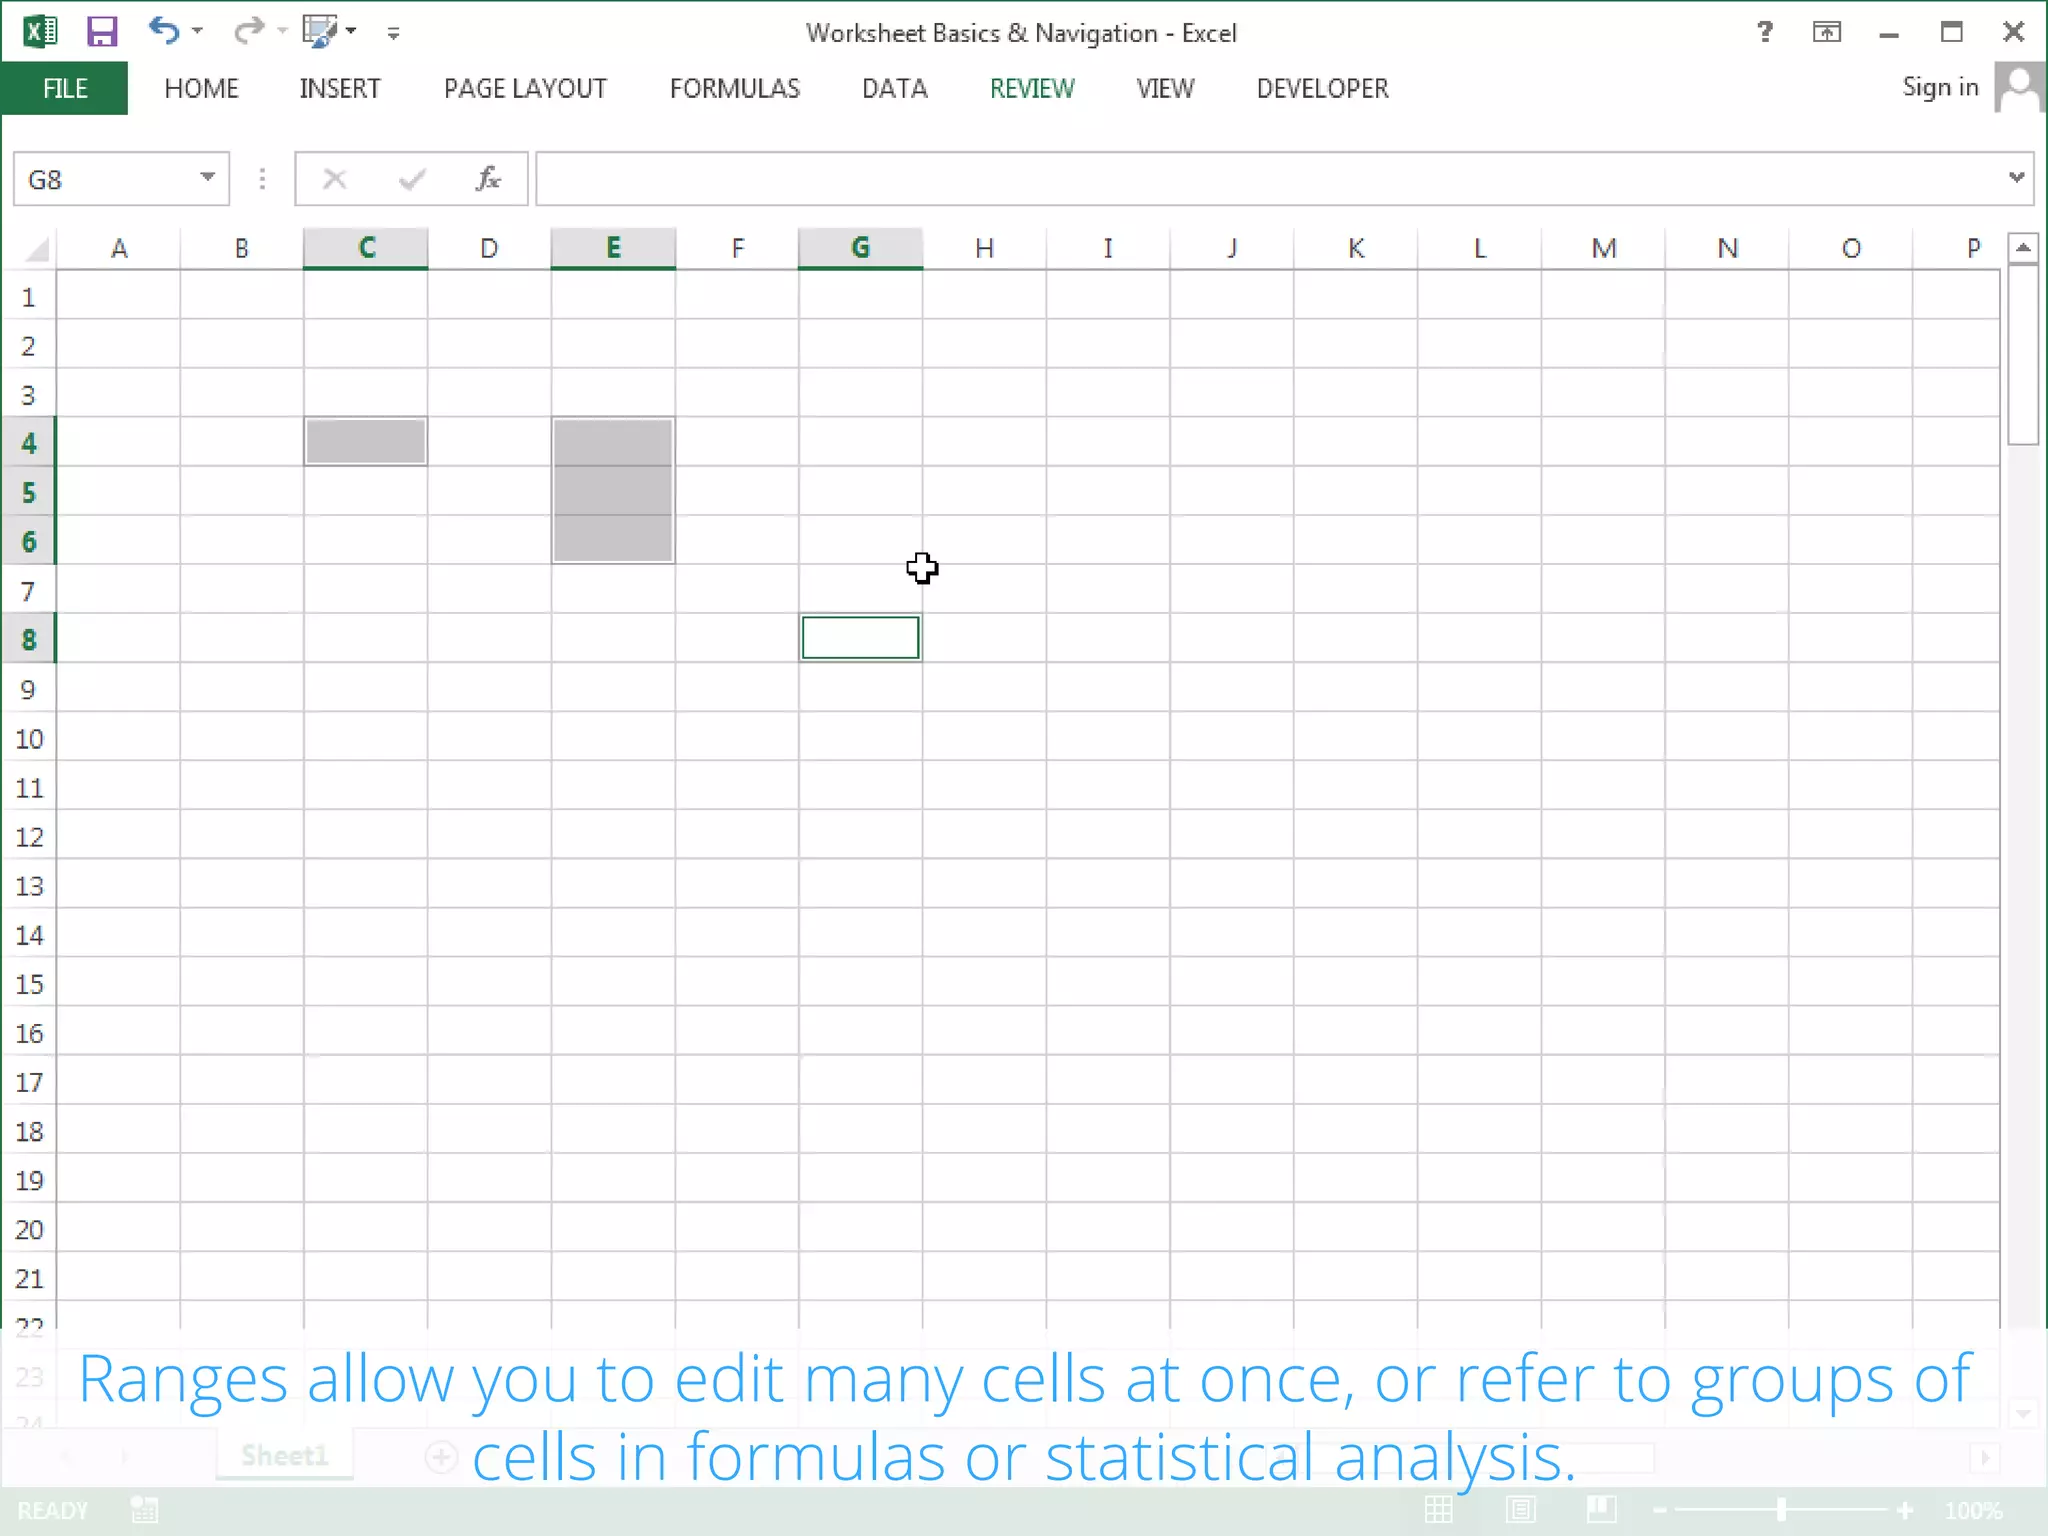
Task: Select column H header
Action: [x=985, y=248]
